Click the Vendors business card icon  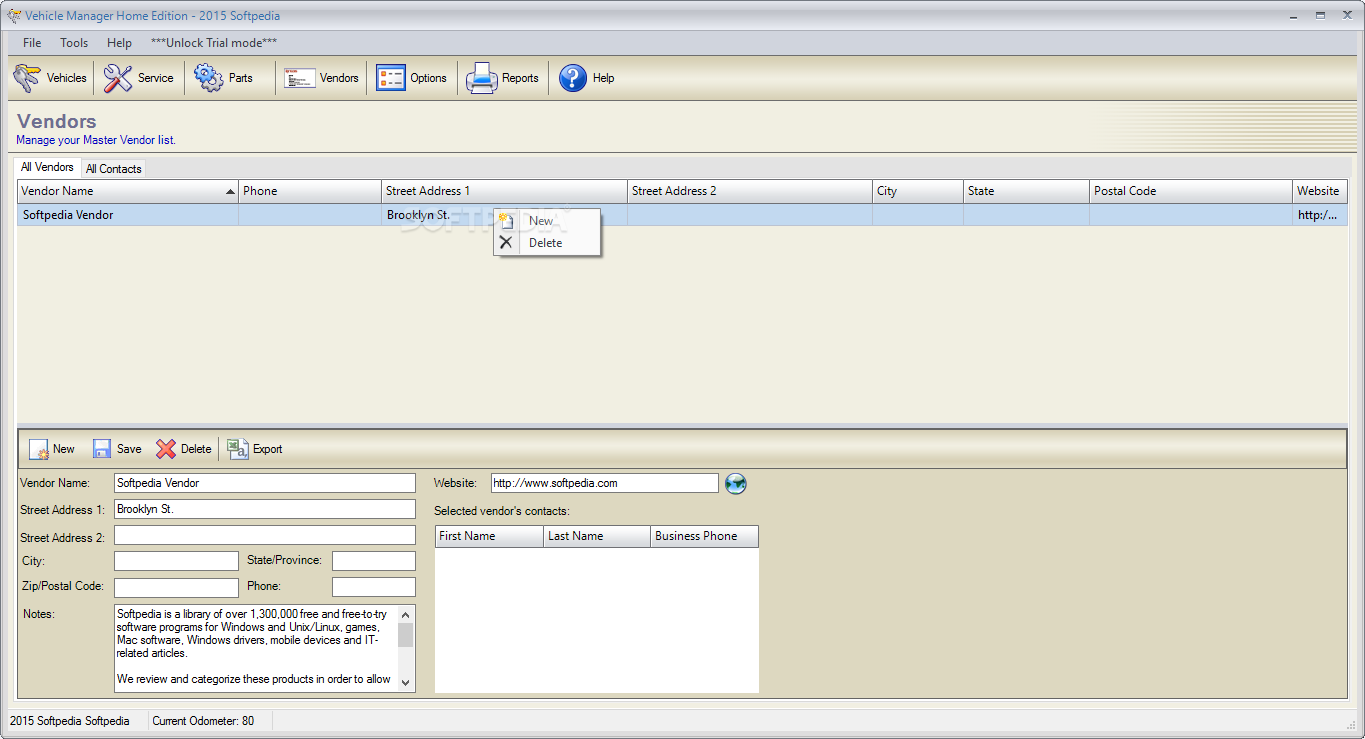tap(299, 78)
